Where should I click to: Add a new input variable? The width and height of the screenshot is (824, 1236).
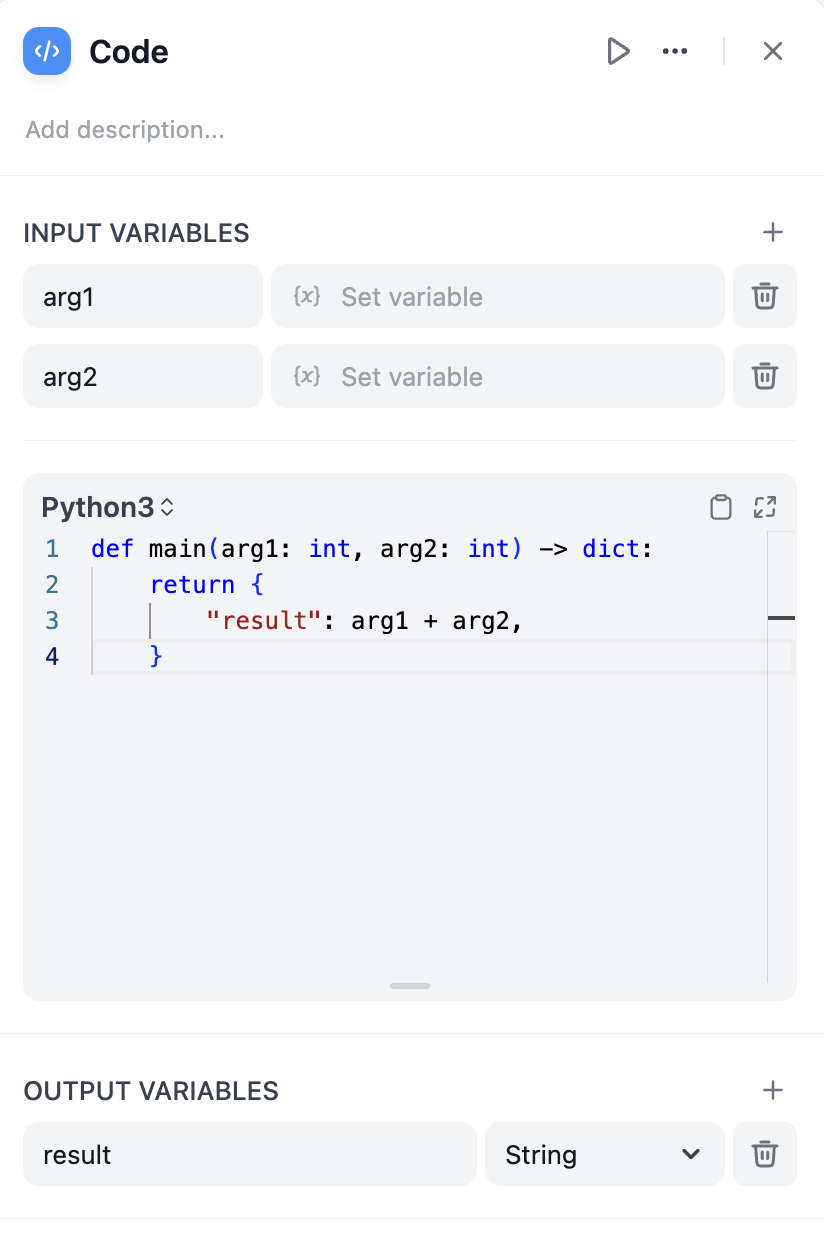coord(772,232)
